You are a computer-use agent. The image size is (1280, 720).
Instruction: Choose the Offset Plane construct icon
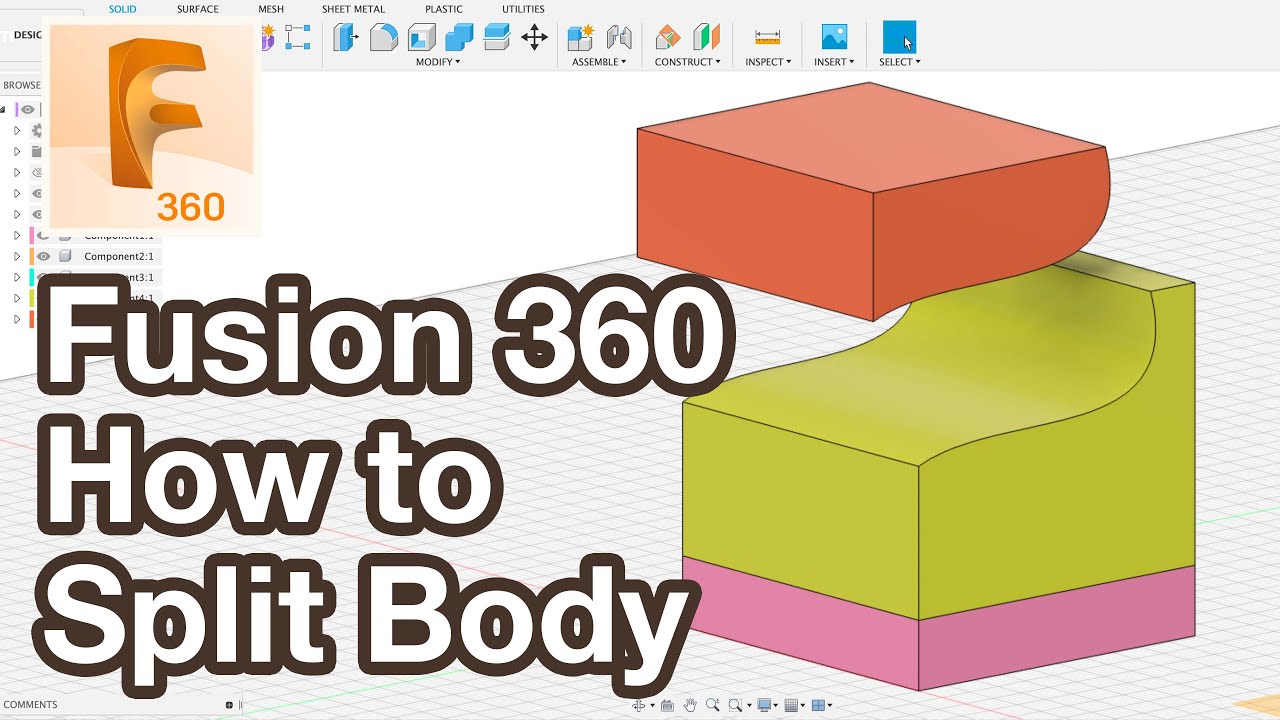[667, 38]
